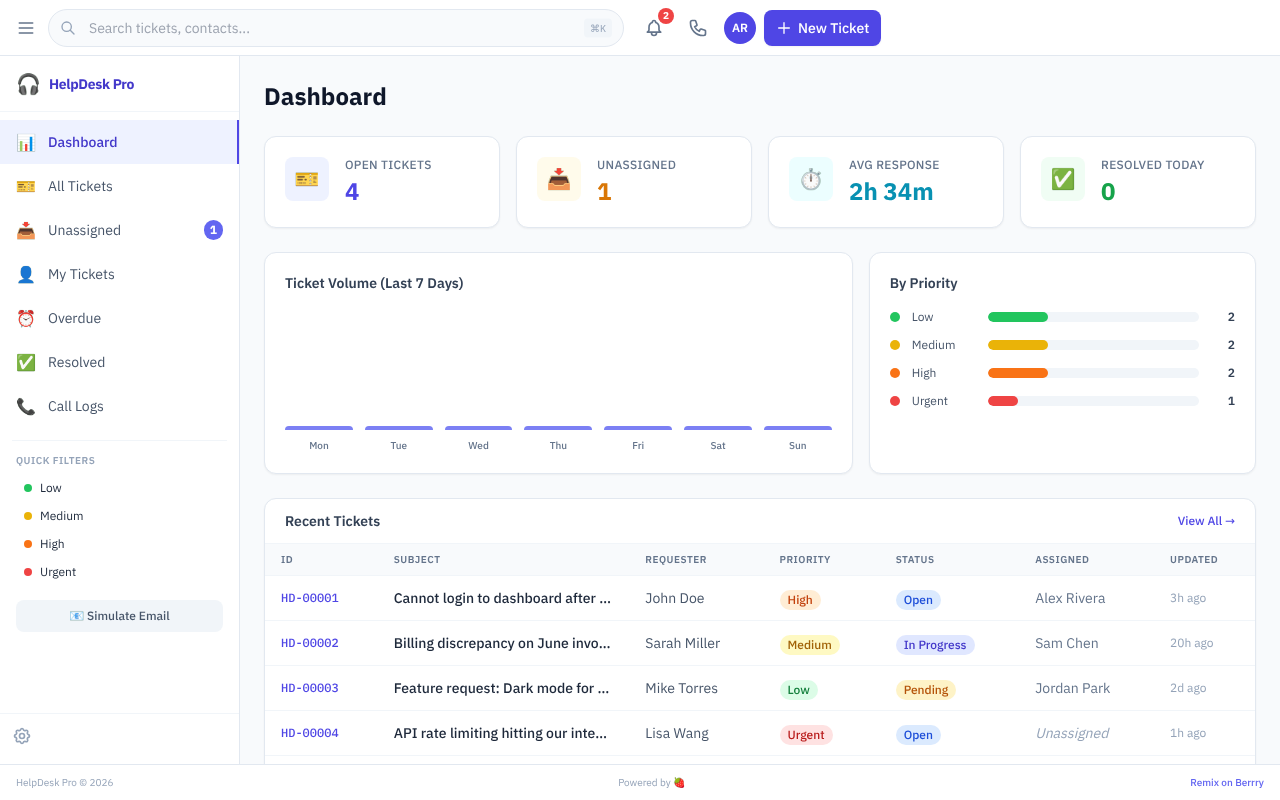This screenshot has height=800, width=1280.
Task: Open the AR user avatar
Action: (740, 28)
